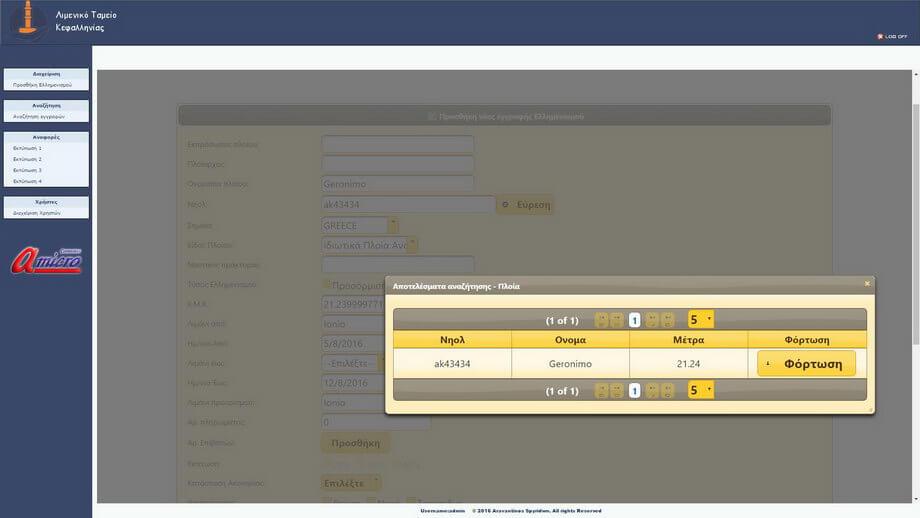Screen dimensions: 920x518
Task: Go to previous page in top paginator
Action: point(617,320)
